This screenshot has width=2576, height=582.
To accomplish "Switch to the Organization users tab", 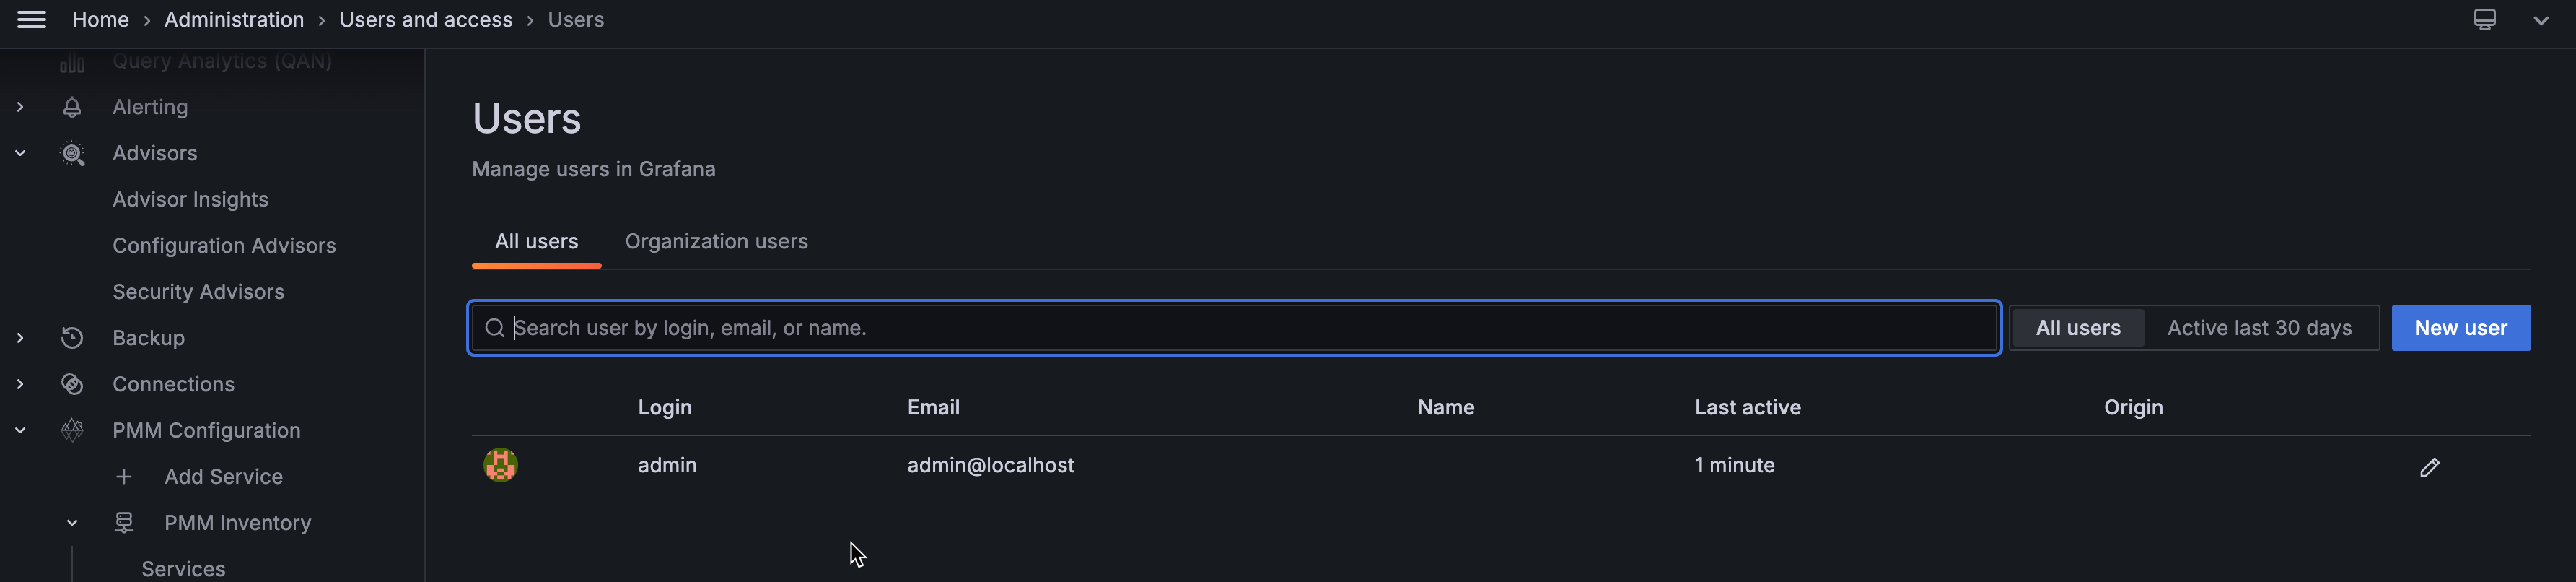I will [x=716, y=241].
